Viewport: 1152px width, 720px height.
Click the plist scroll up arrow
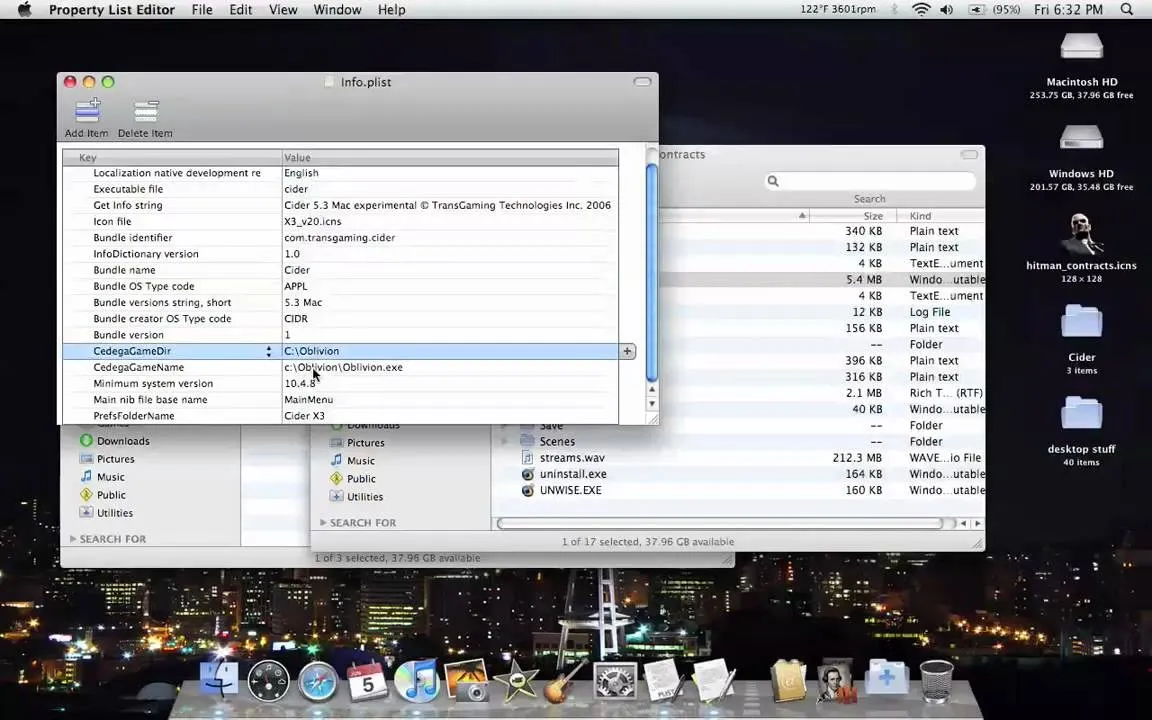[x=652, y=389]
